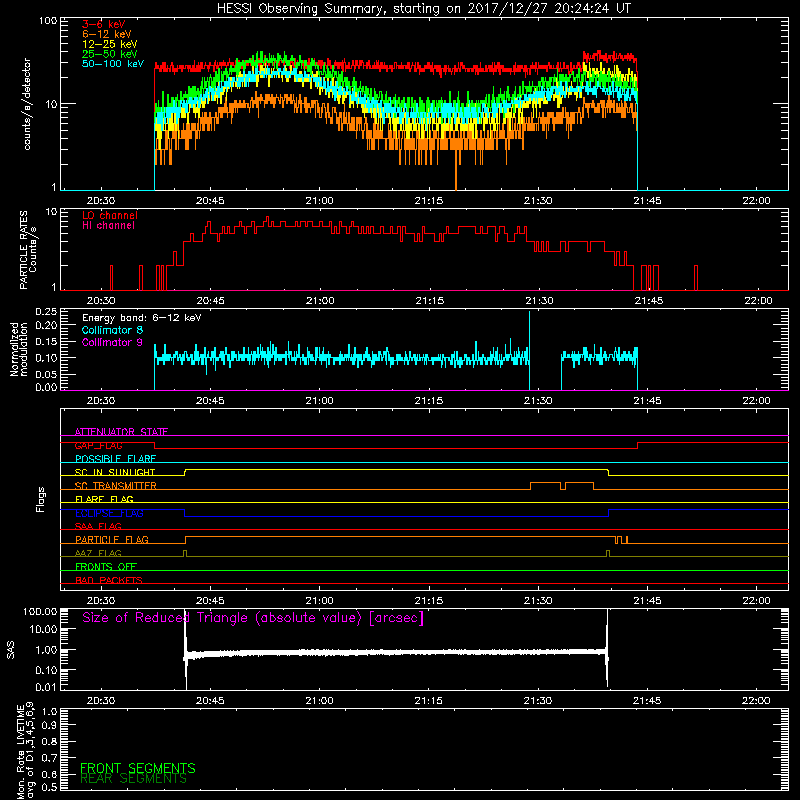Screen dimensions: 800x800
Task: Click the LO channel legend label
Action: pyautogui.click(x=110, y=215)
